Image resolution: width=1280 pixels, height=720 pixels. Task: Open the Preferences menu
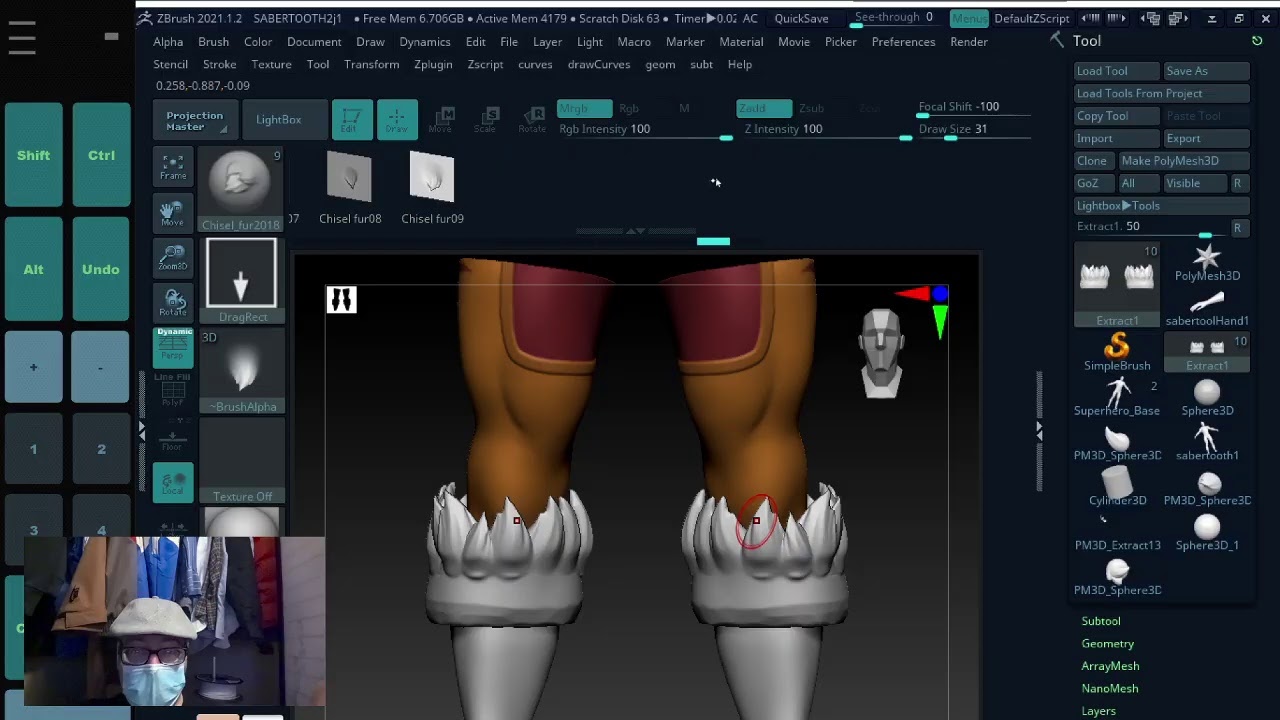[x=903, y=42]
